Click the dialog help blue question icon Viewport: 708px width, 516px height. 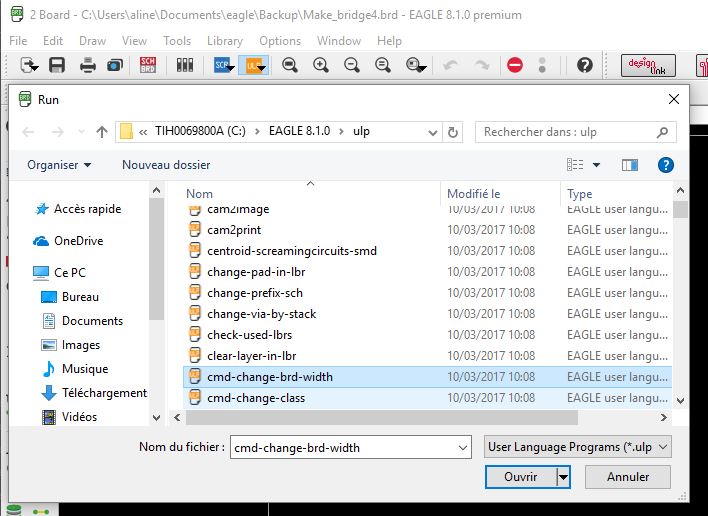click(666, 165)
